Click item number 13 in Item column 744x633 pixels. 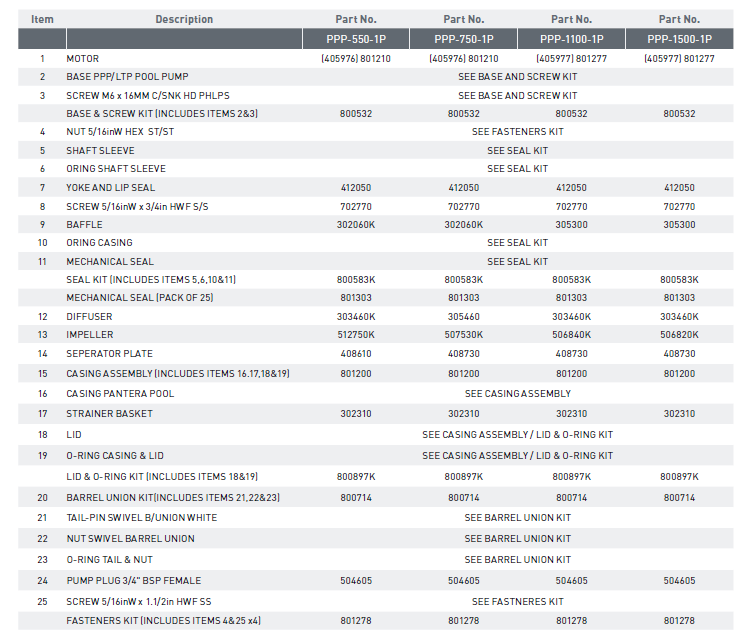click(42, 335)
